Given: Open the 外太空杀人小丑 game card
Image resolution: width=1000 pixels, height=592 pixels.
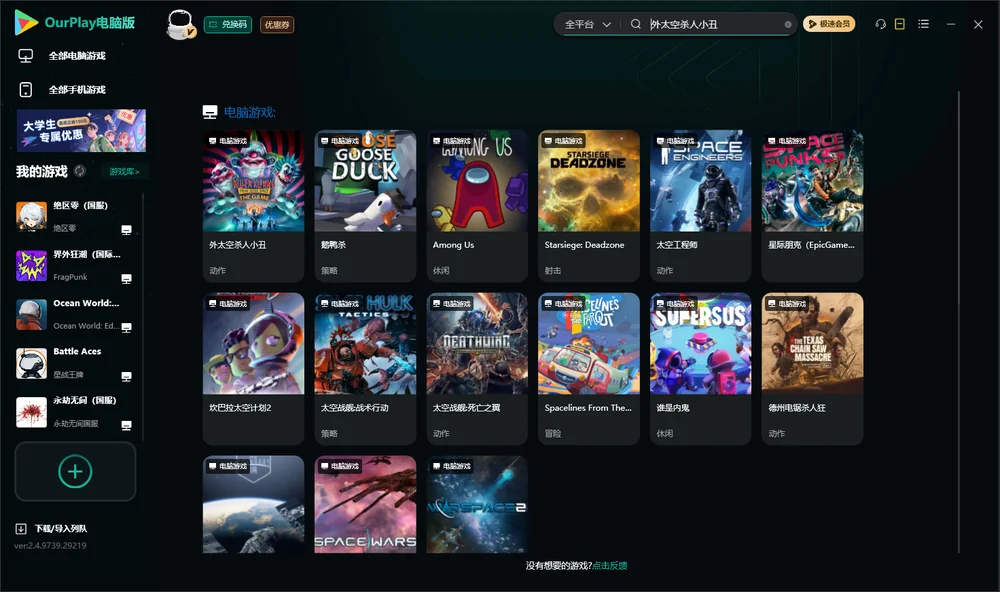Looking at the screenshot, I should (x=253, y=205).
